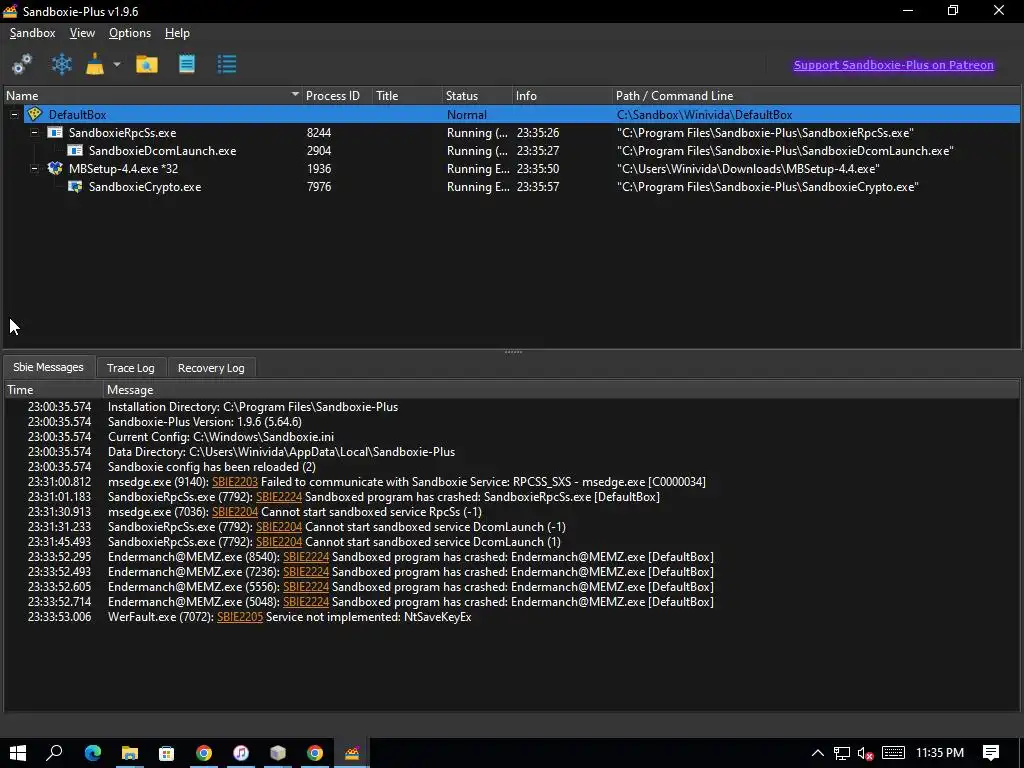Open SBIE2224 link for Endermanch@MEMZ.exe (5556)
This screenshot has width=1024, height=768.
point(306,587)
